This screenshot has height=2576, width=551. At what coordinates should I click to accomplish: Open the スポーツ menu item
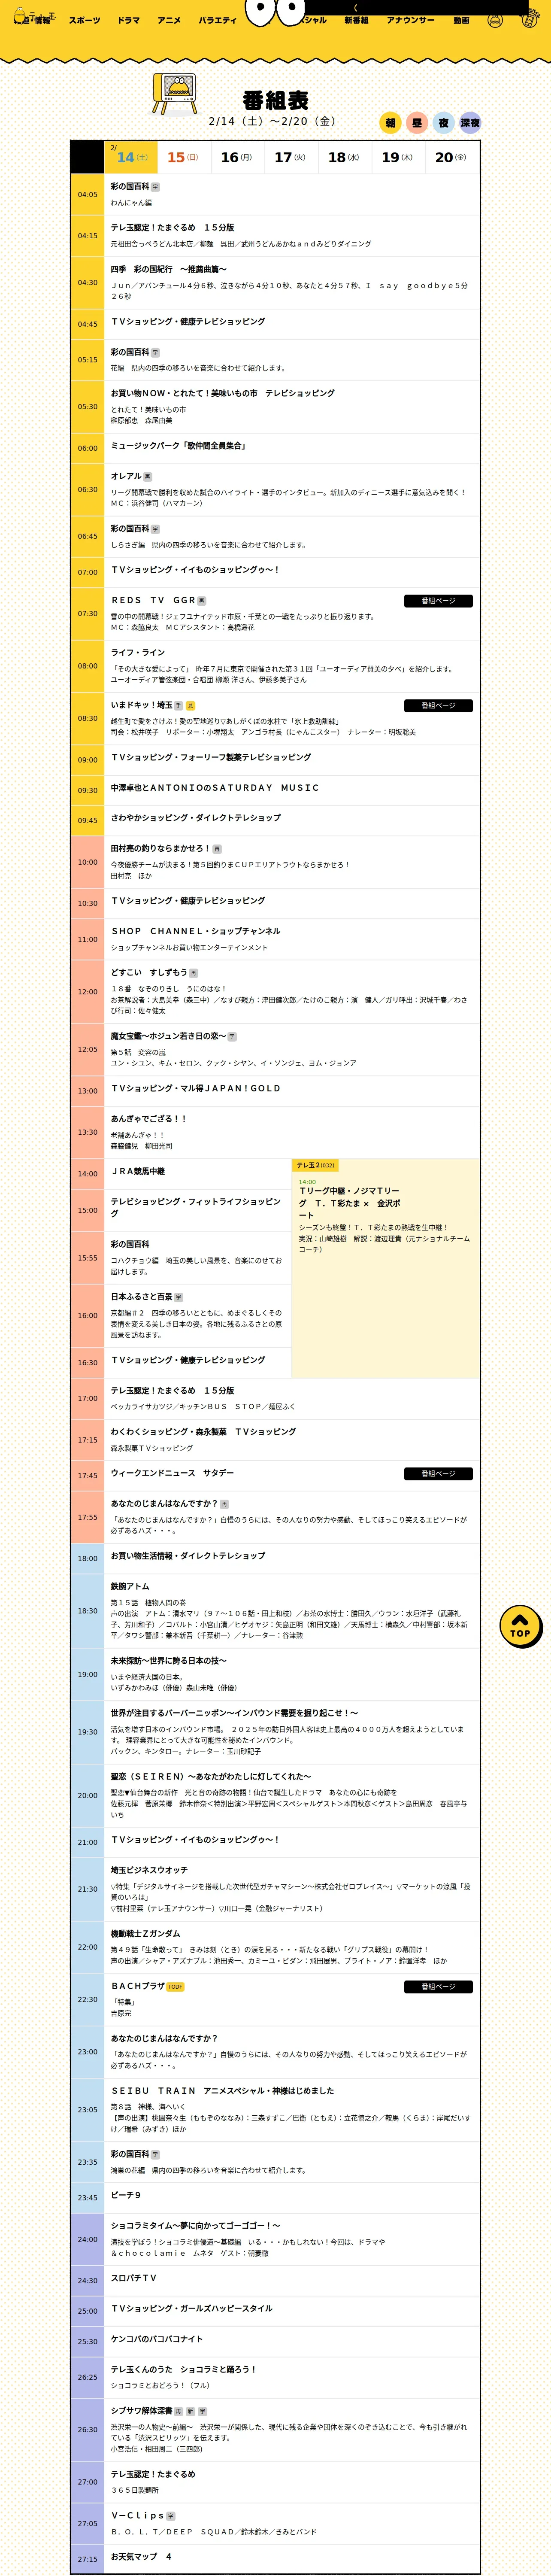point(84,20)
